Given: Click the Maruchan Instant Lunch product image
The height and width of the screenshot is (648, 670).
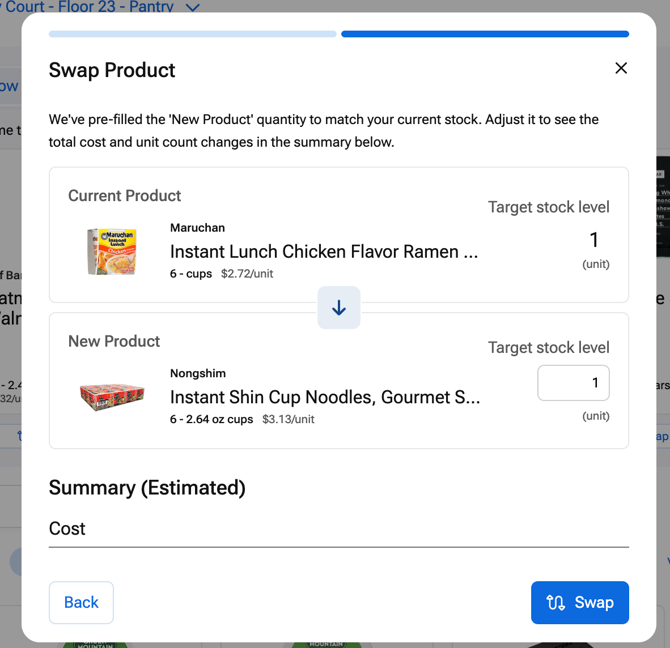Looking at the screenshot, I should 111,251.
